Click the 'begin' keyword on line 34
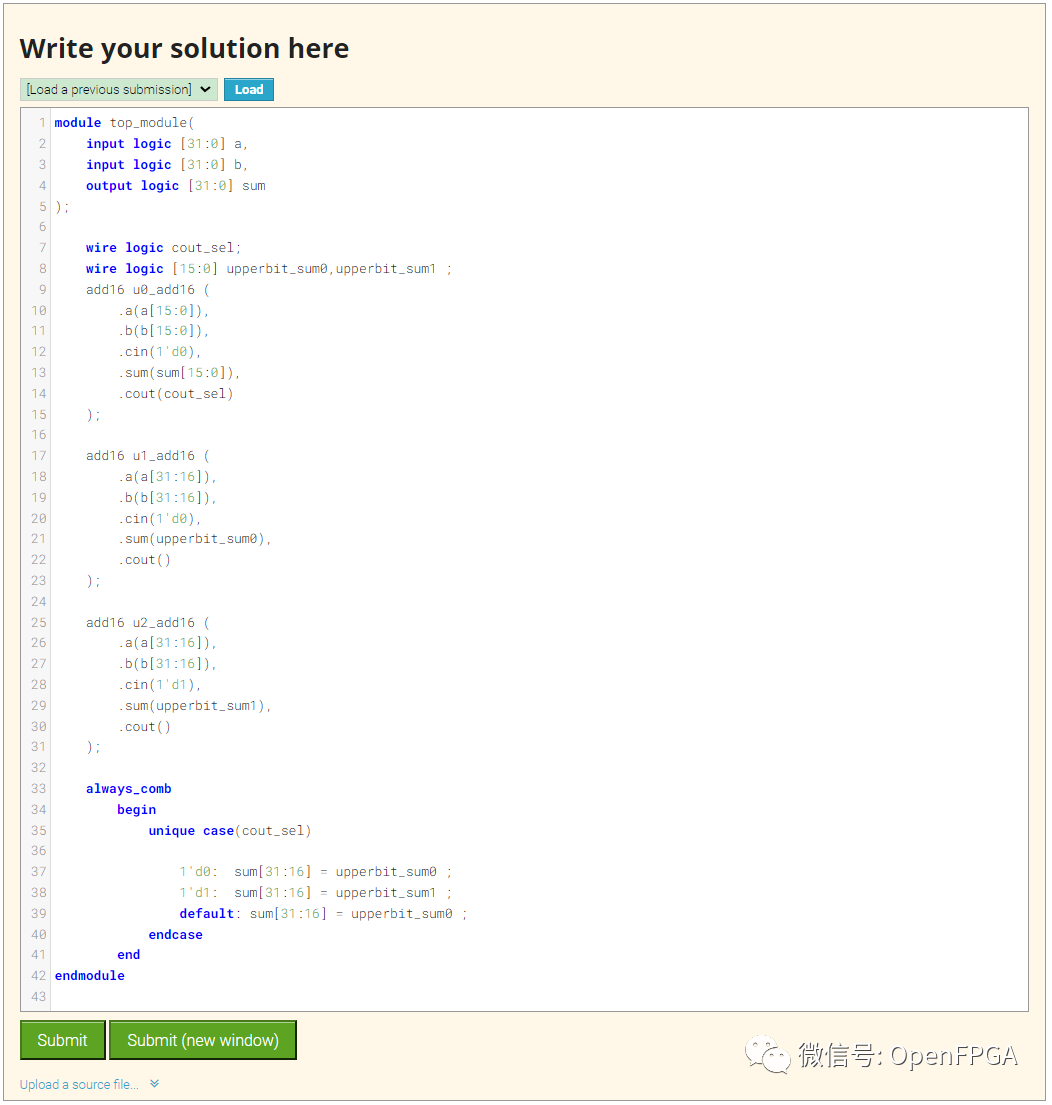 pyautogui.click(x=137, y=810)
